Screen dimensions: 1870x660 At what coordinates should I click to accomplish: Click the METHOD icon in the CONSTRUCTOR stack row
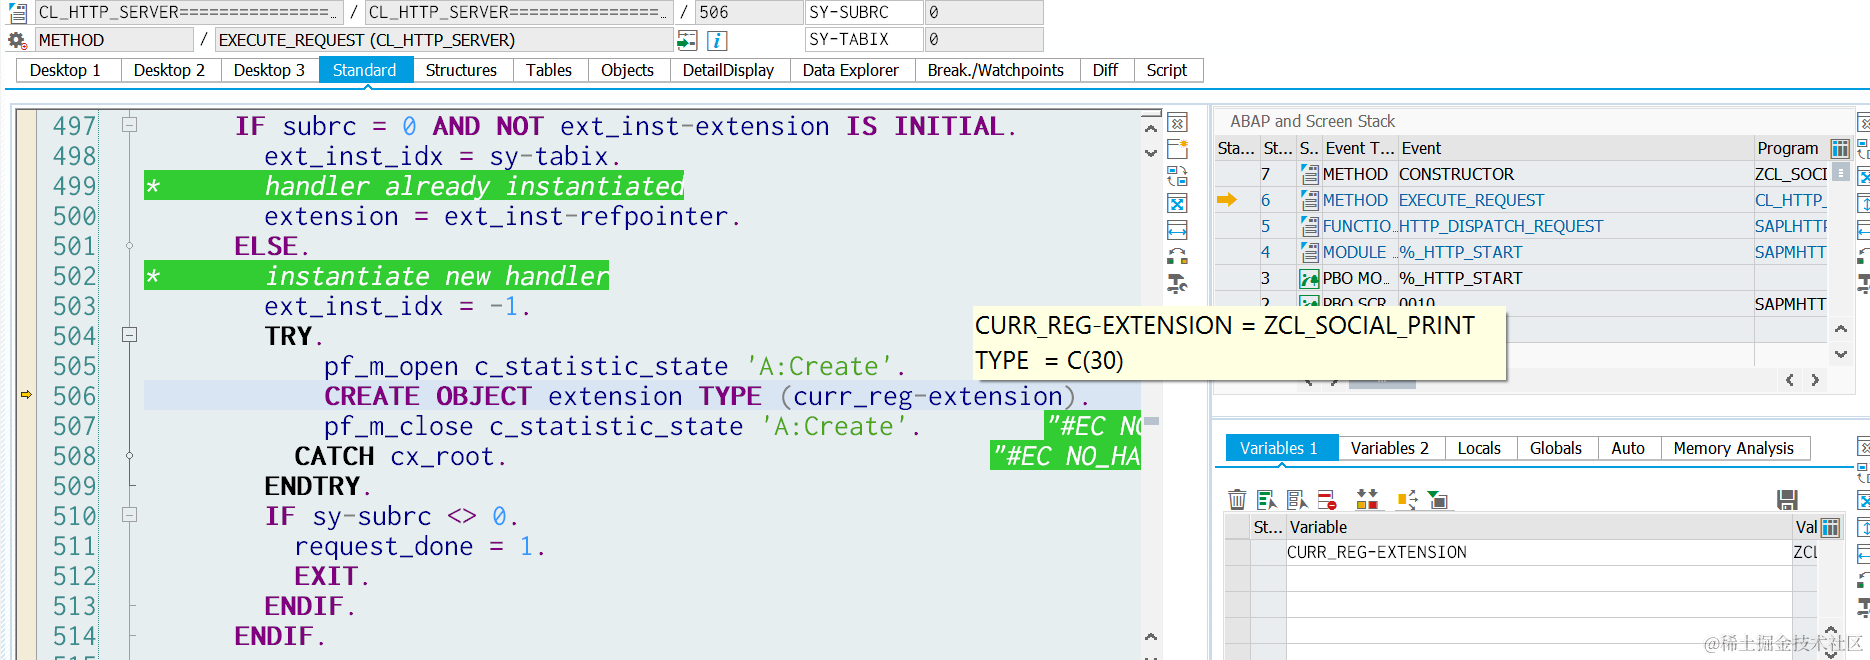coord(1309,174)
